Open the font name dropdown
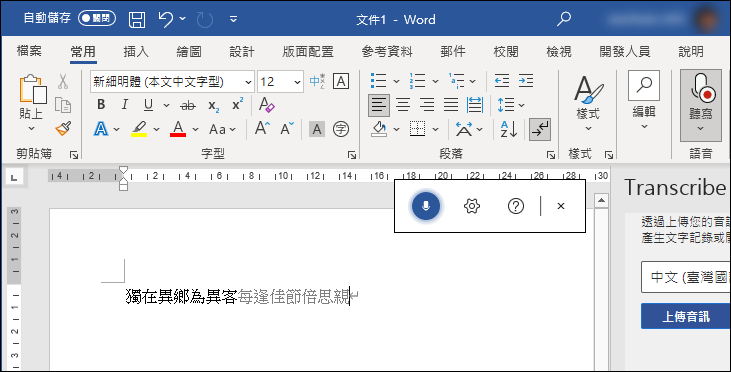 [248, 82]
